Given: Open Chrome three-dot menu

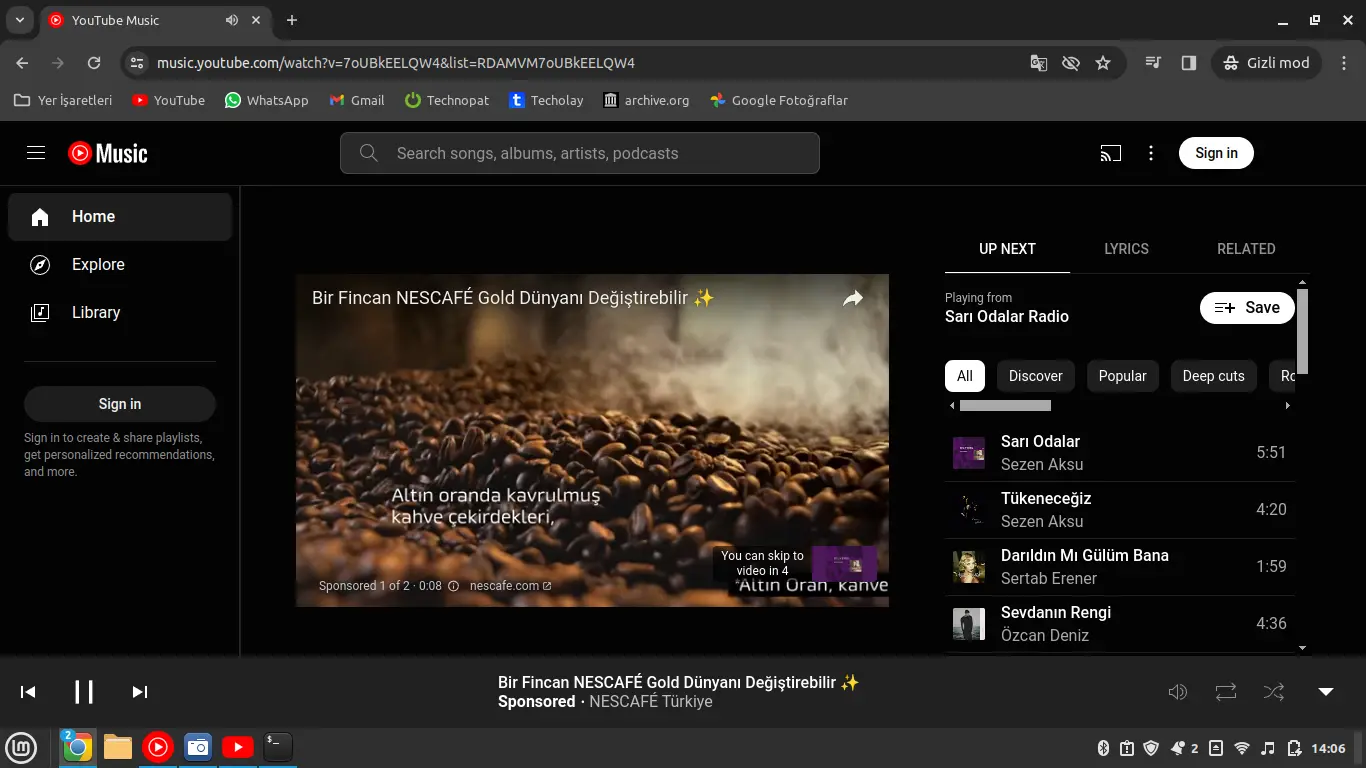Looking at the screenshot, I should click(x=1342, y=63).
